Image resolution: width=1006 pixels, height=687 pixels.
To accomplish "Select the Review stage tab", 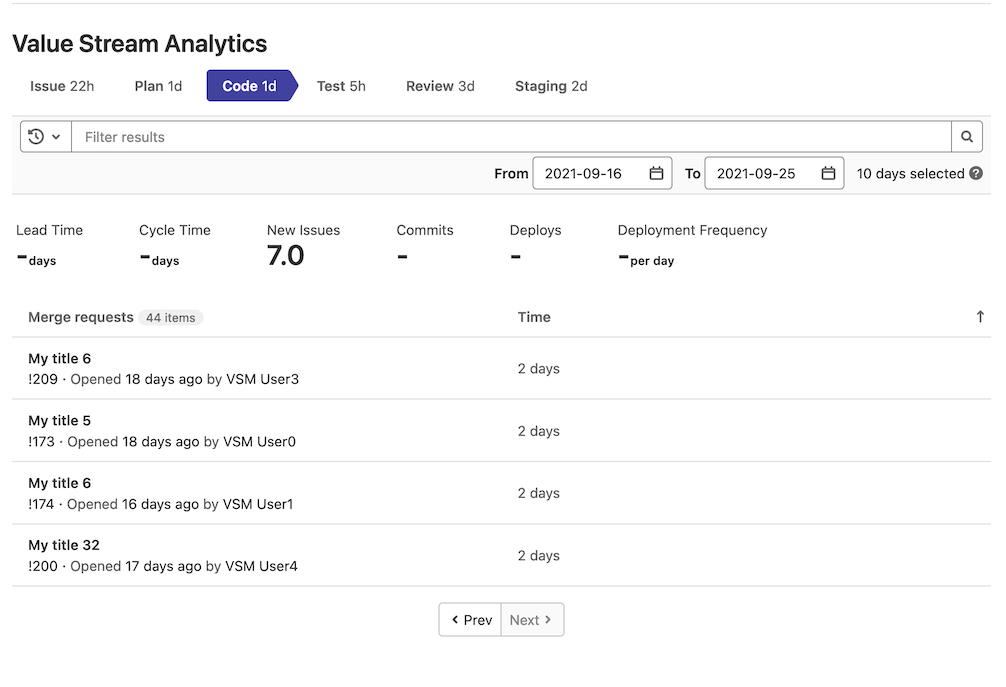I will point(440,86).
